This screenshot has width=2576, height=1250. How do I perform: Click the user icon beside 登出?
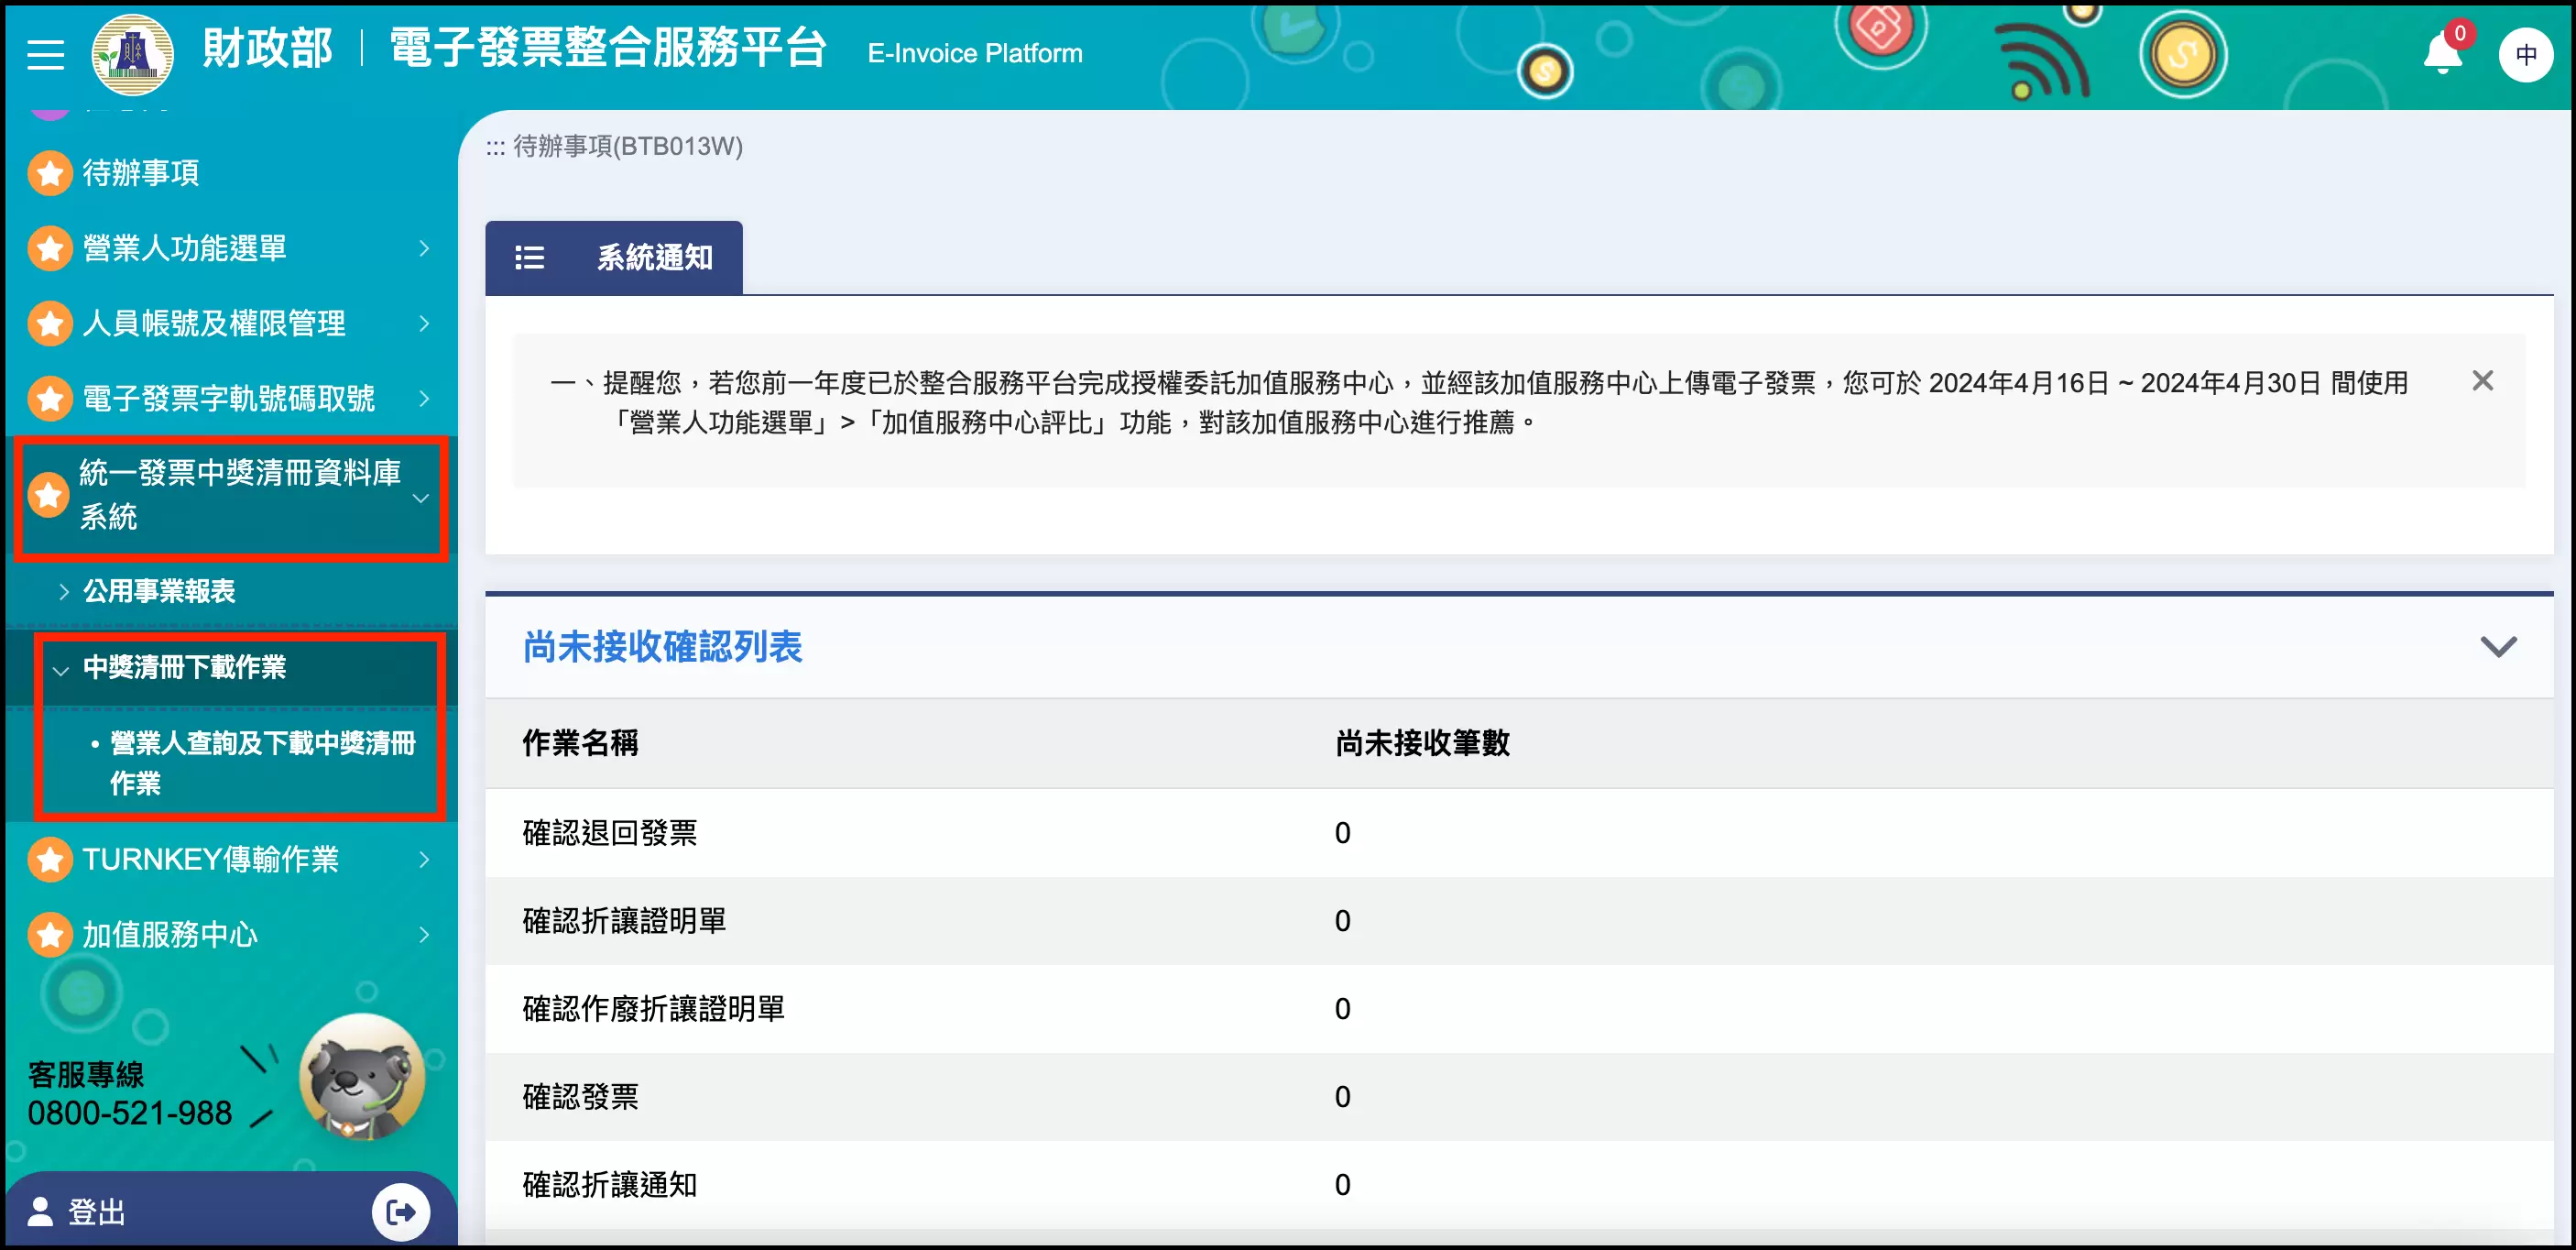40,1211
